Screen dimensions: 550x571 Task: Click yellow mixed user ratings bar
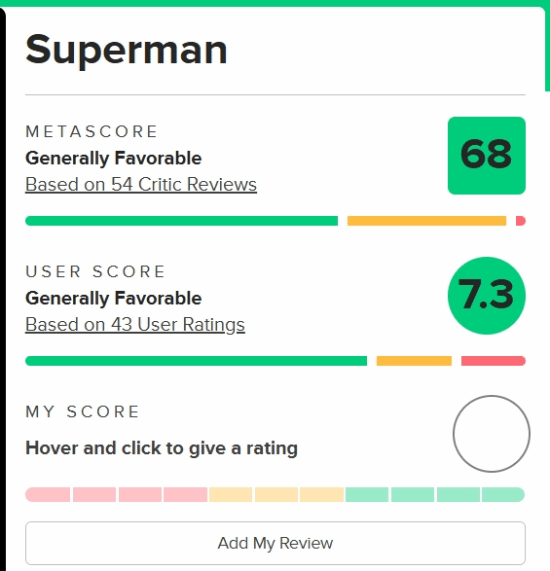click(x=414, y=361)
